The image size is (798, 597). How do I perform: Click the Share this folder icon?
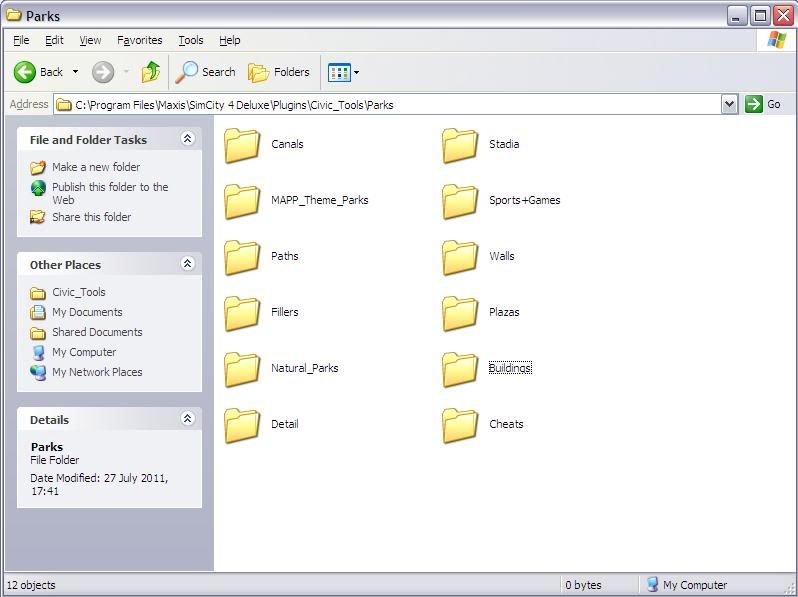38,217
